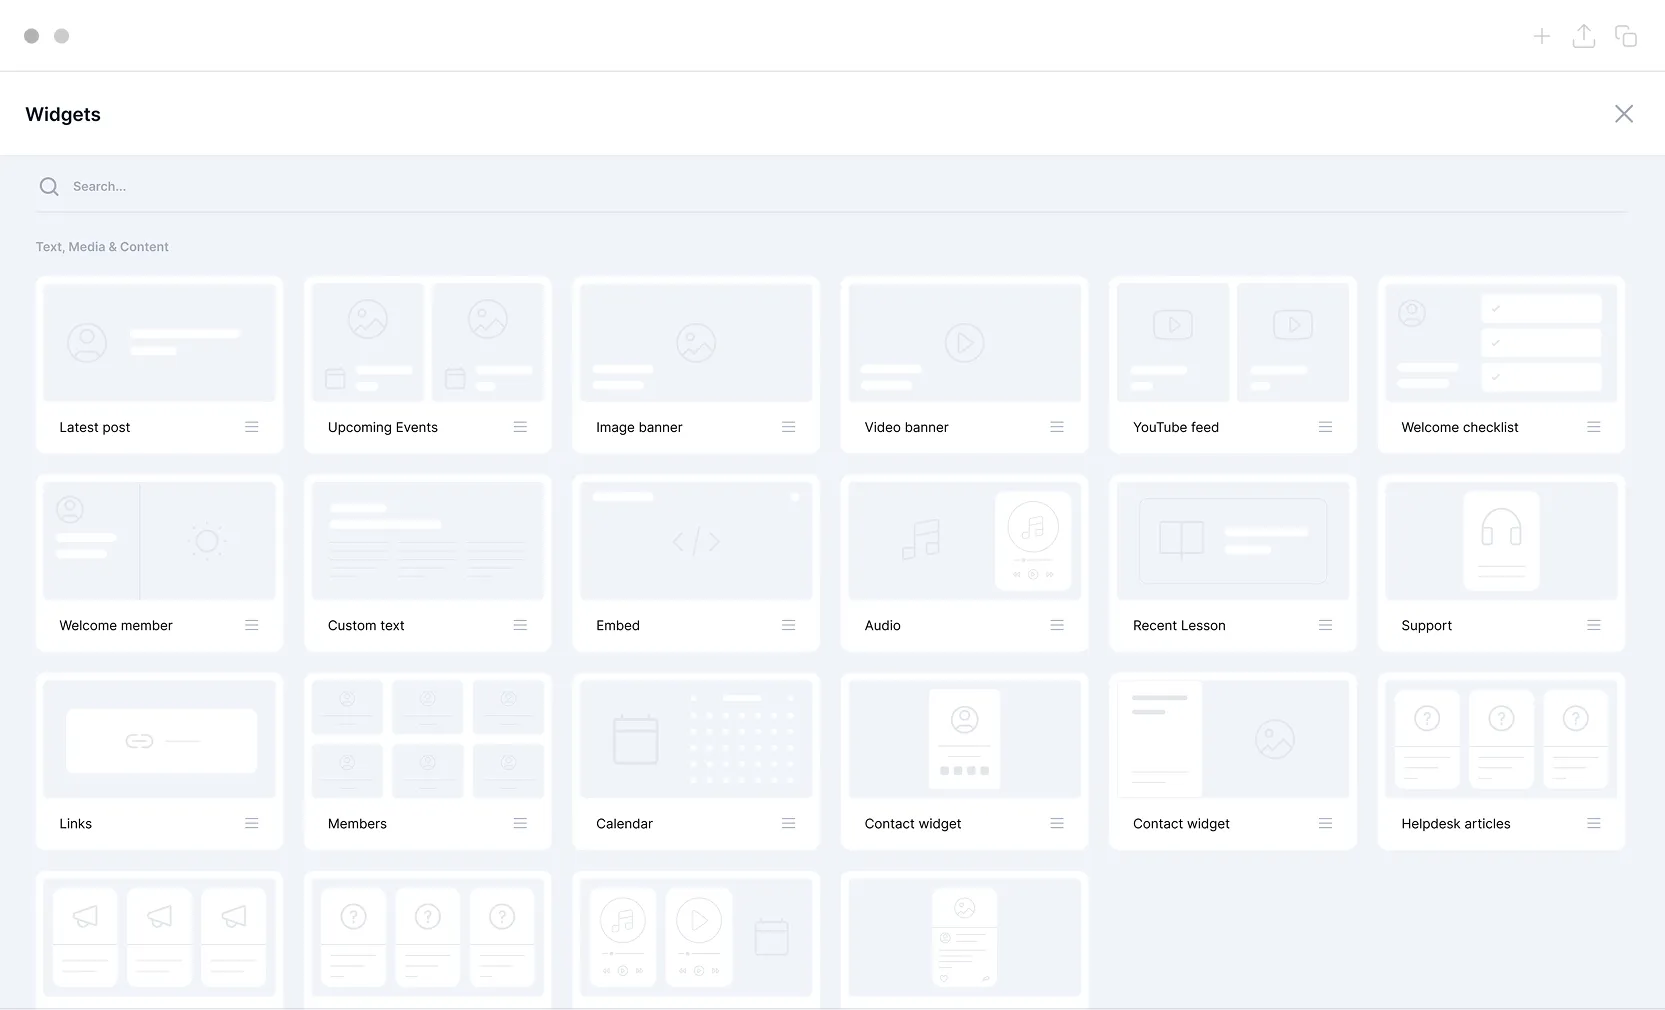The width and height of the screenshot is (1665, 1010).
Task: Click the YouTube feed menu handle
Action: coord(1325,427)
